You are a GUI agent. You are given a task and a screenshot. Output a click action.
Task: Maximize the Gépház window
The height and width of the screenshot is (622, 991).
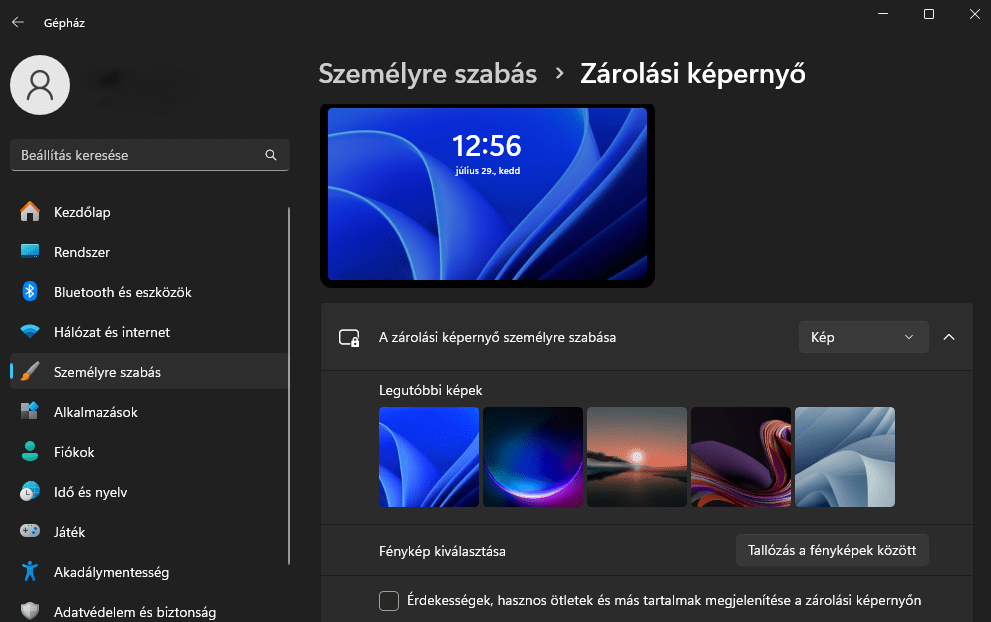pos(928,14)
